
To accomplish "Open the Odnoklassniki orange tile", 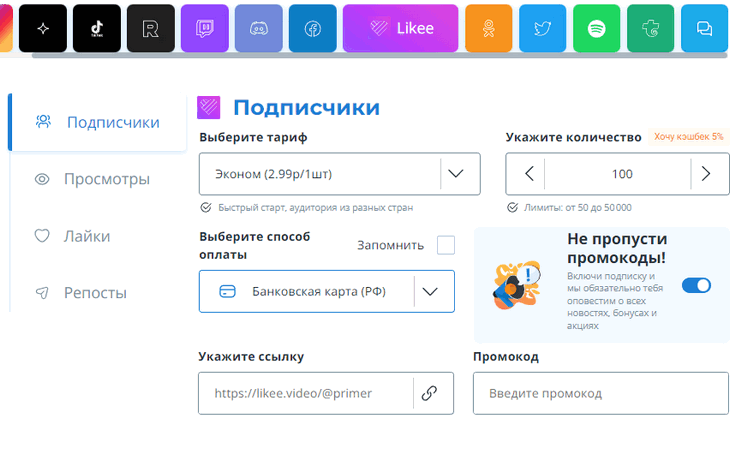I will (488, 28).
